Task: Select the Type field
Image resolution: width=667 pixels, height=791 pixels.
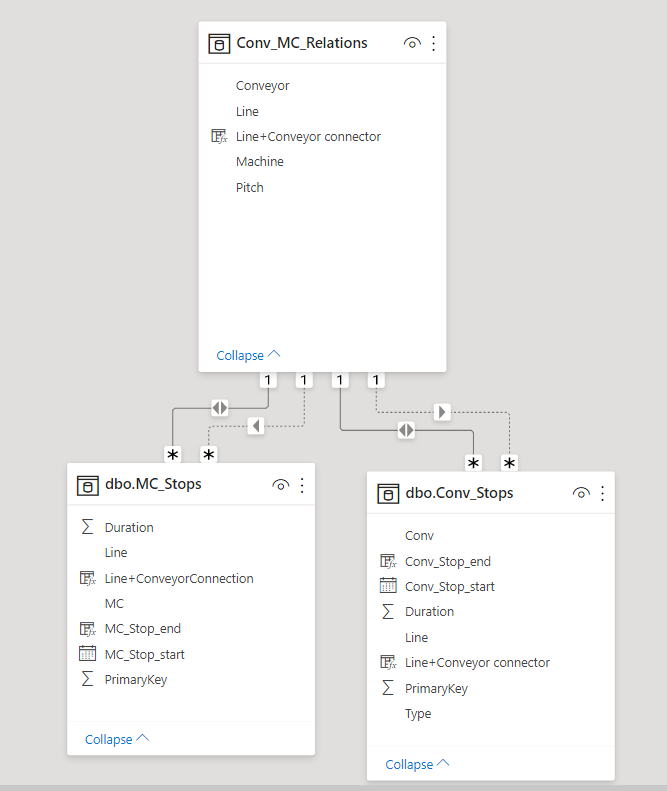Action: (x=418, y=714)
